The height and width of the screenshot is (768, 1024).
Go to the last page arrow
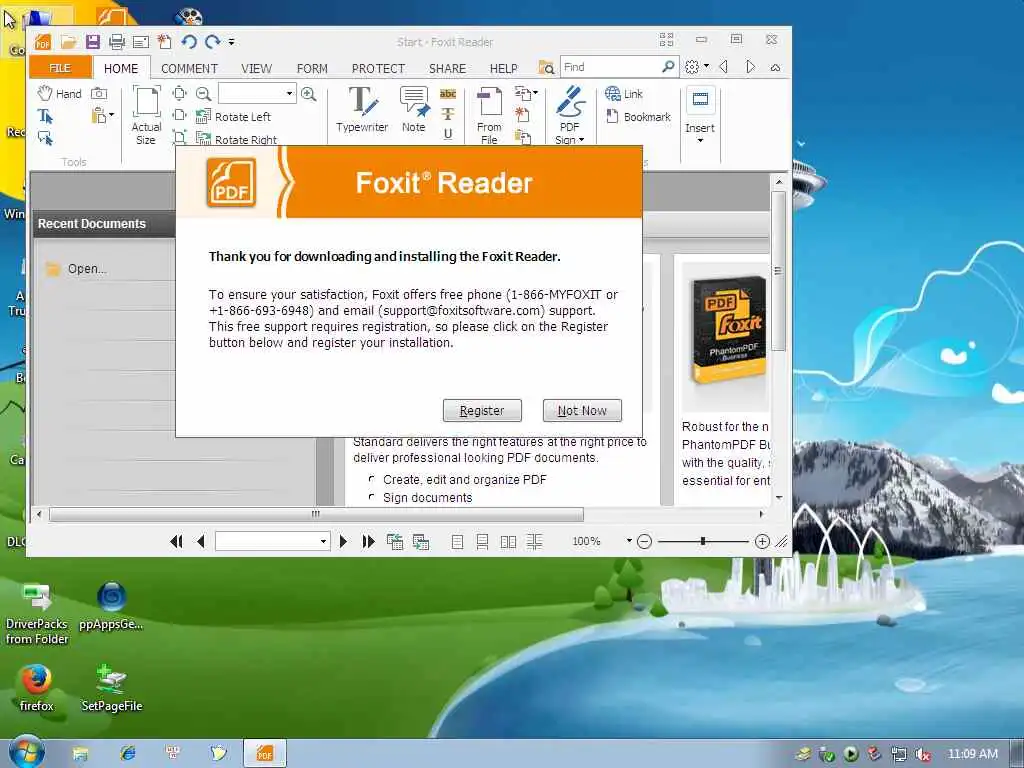pos(368,541)
